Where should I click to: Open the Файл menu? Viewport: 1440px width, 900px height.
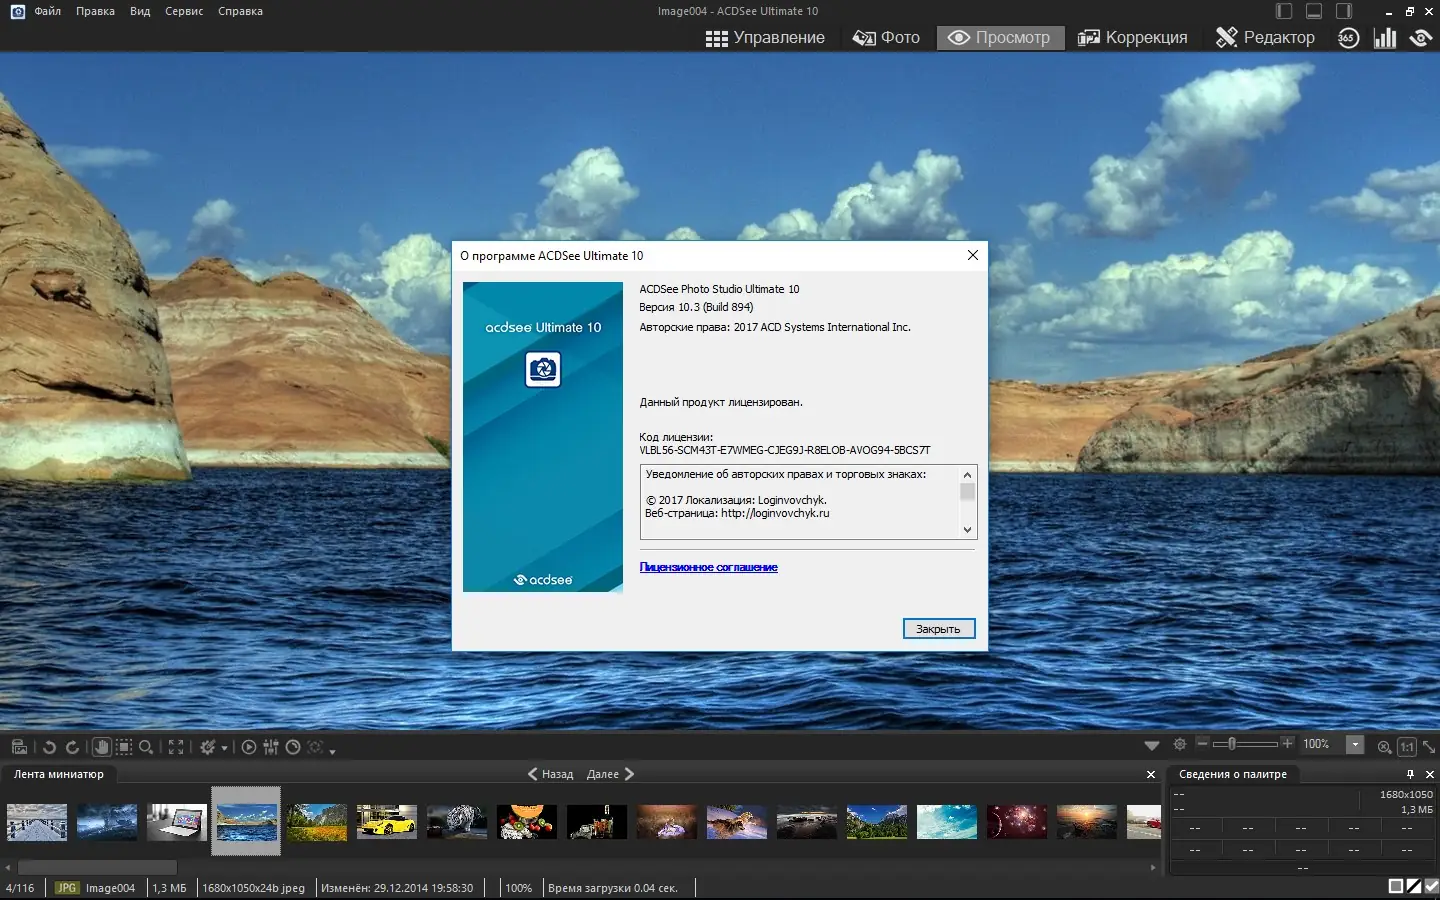tap(48, 11)
